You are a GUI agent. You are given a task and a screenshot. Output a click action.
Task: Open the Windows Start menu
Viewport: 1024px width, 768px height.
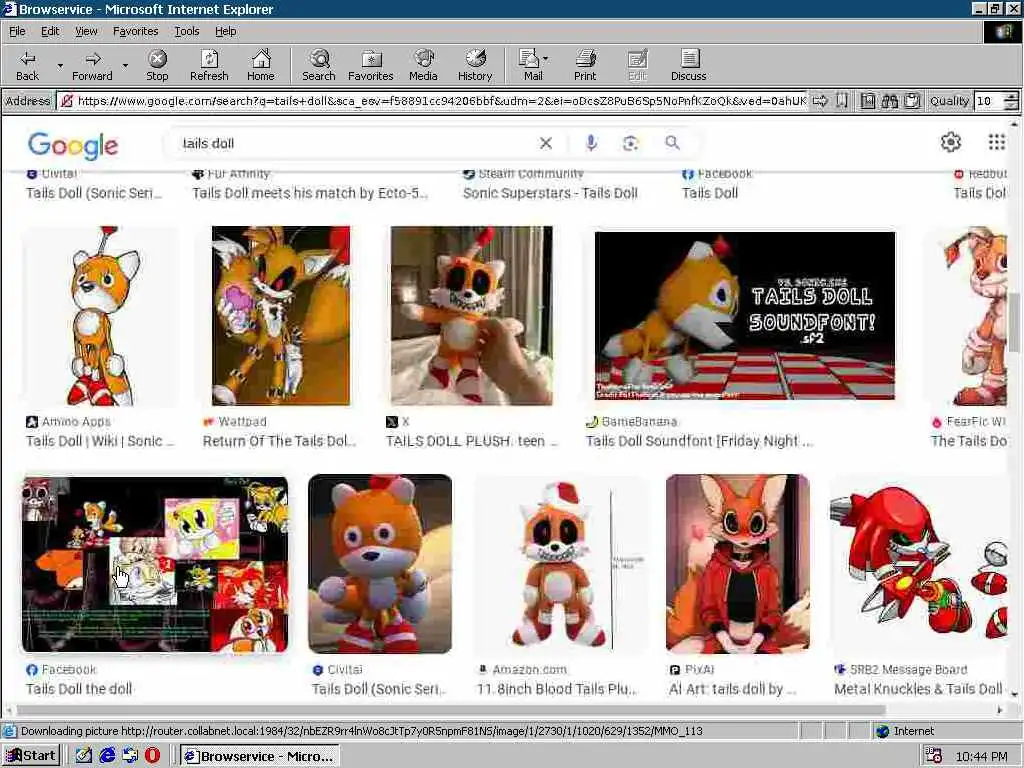point(31,756)
